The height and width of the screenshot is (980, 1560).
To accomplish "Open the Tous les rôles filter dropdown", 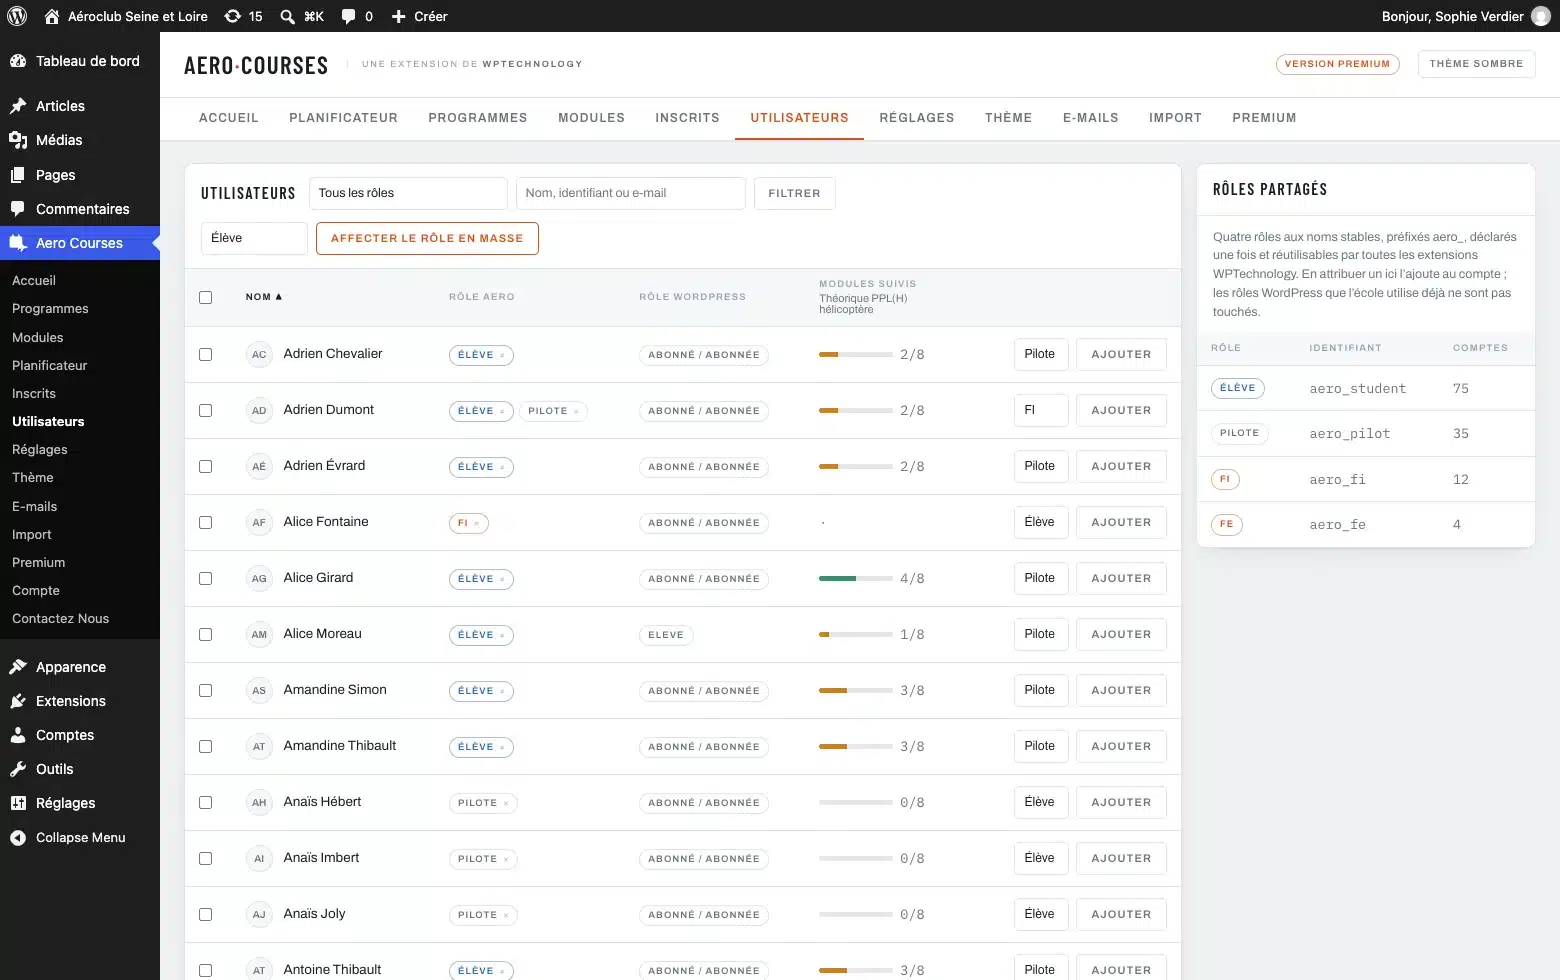I will (408, 193).
